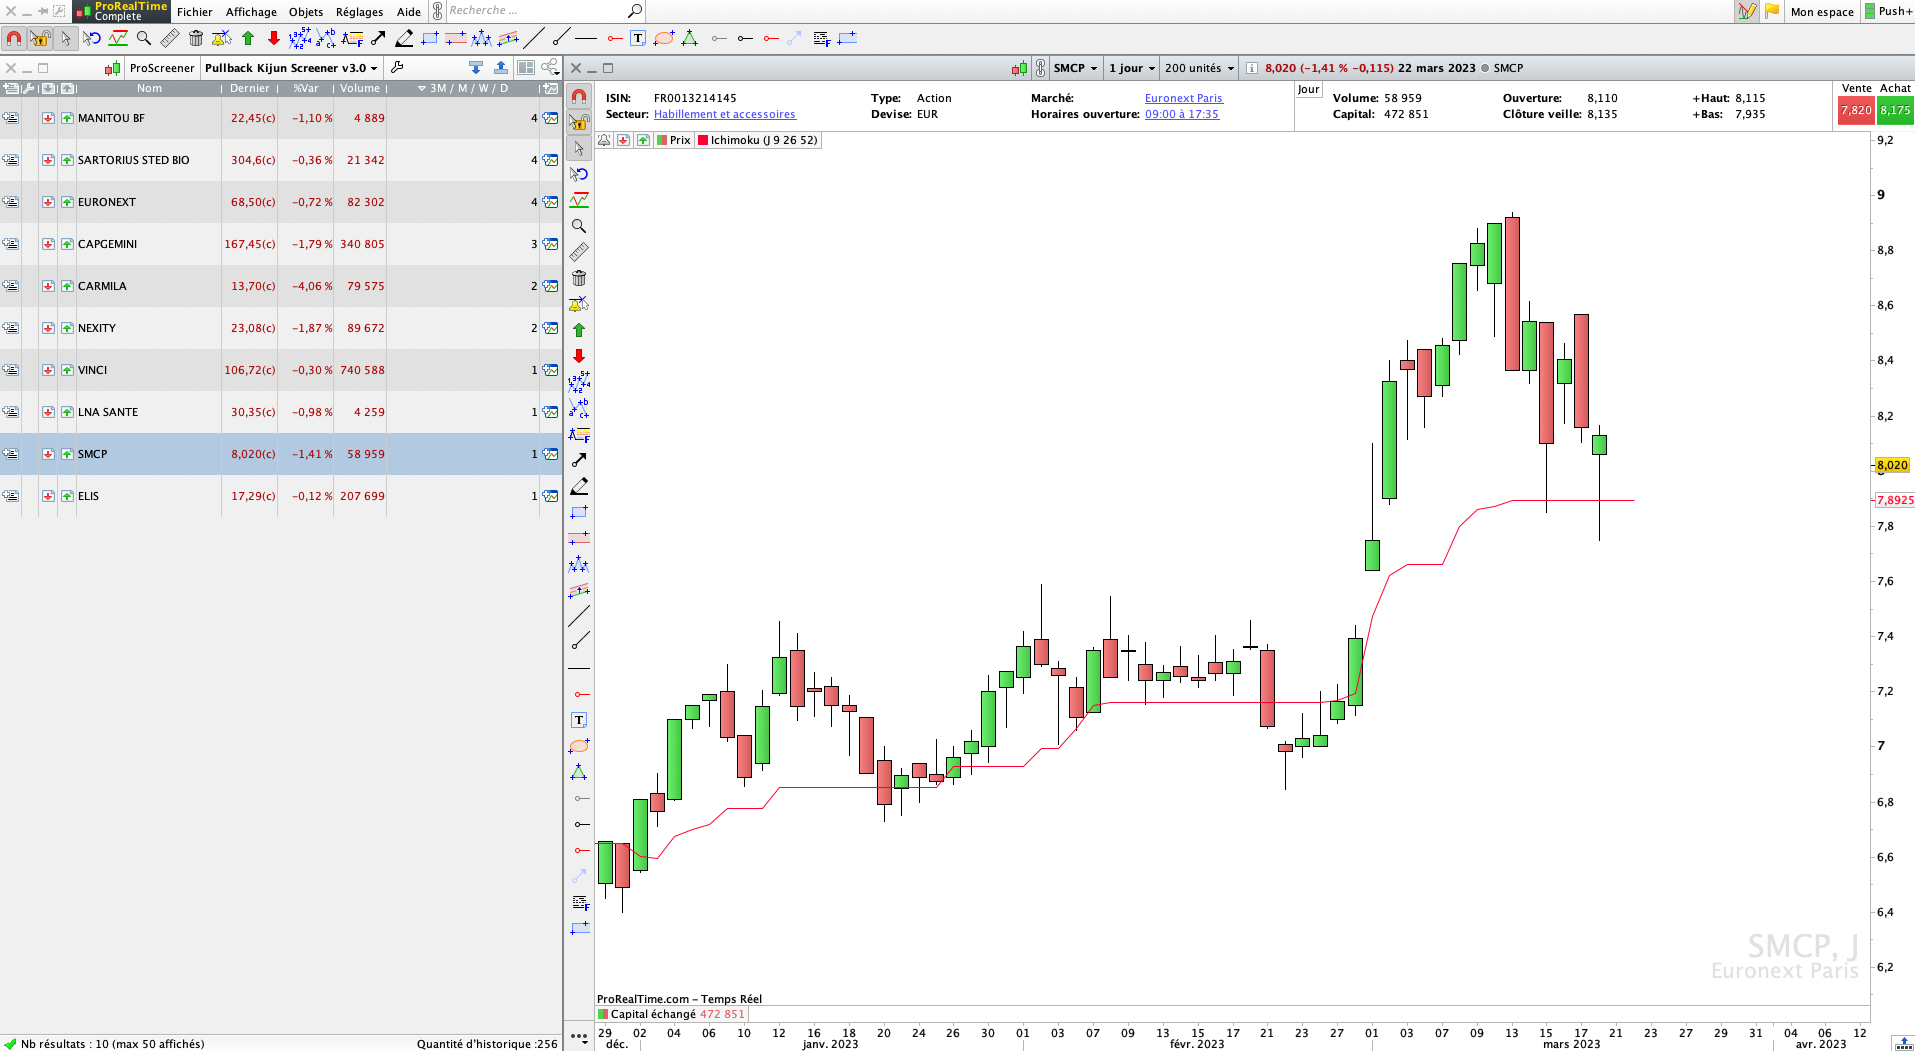Click the export up-arrow icon in ProScreener header
Screen dimensions: 1915x1051
coord(501,68)
